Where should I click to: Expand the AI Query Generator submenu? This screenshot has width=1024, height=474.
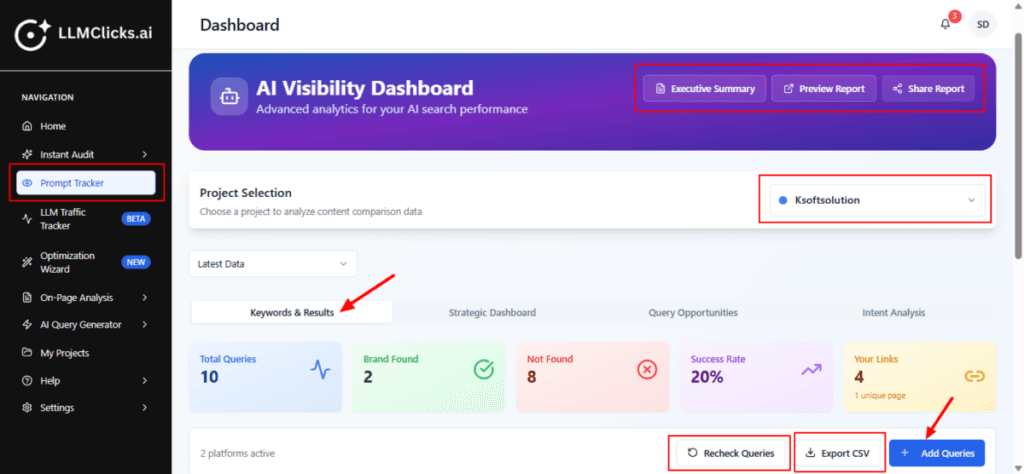coord(145,325)
